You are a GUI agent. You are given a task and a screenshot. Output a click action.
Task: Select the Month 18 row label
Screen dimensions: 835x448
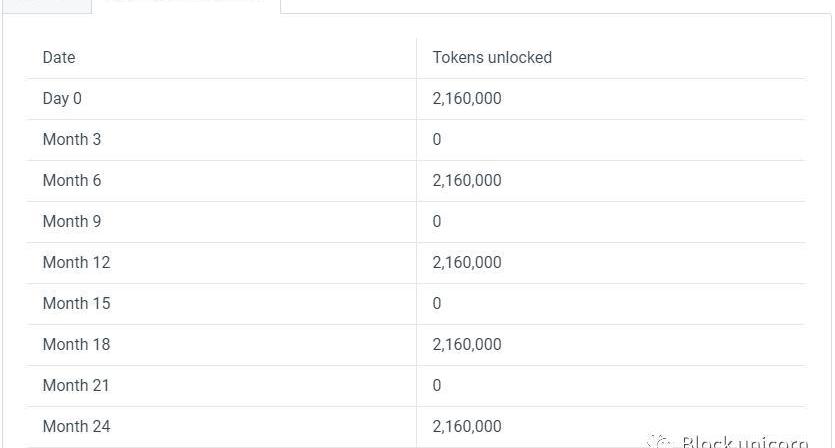[x=76, y=345]
